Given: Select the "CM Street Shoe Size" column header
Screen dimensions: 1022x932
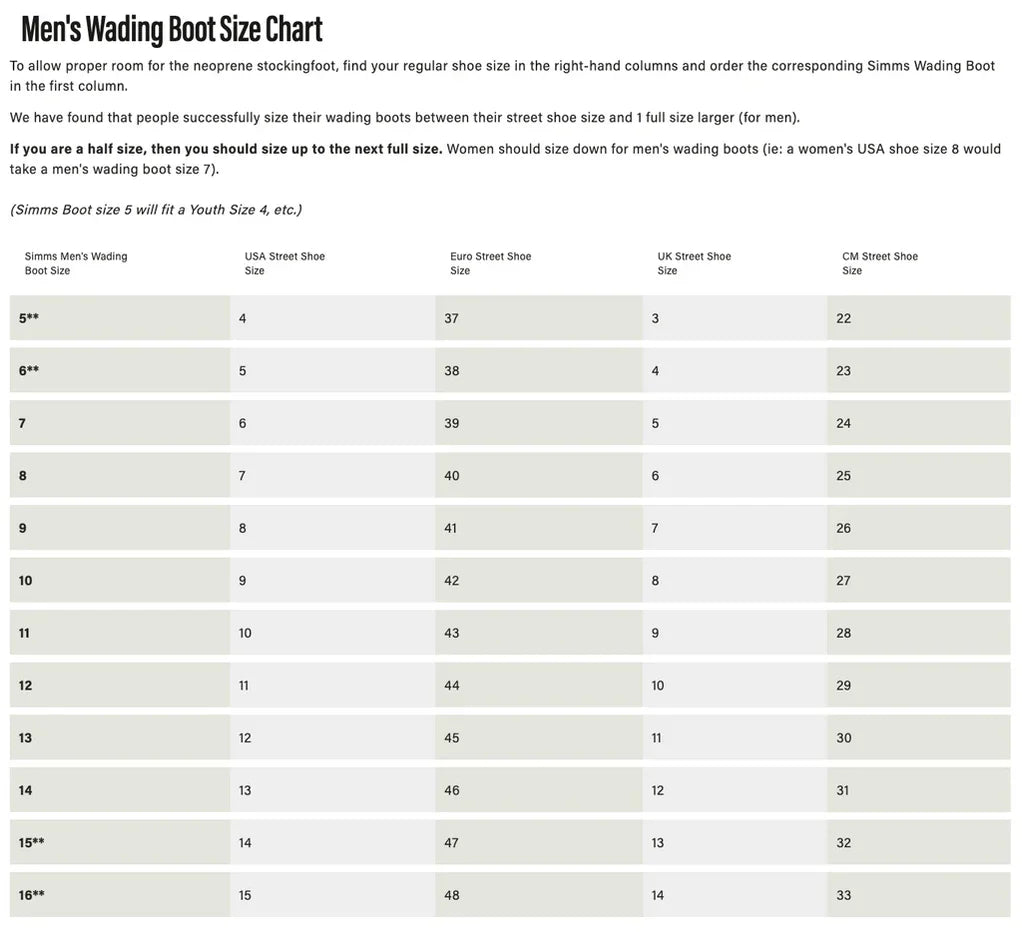Looking at the screenshot, I should pos(880,263).
